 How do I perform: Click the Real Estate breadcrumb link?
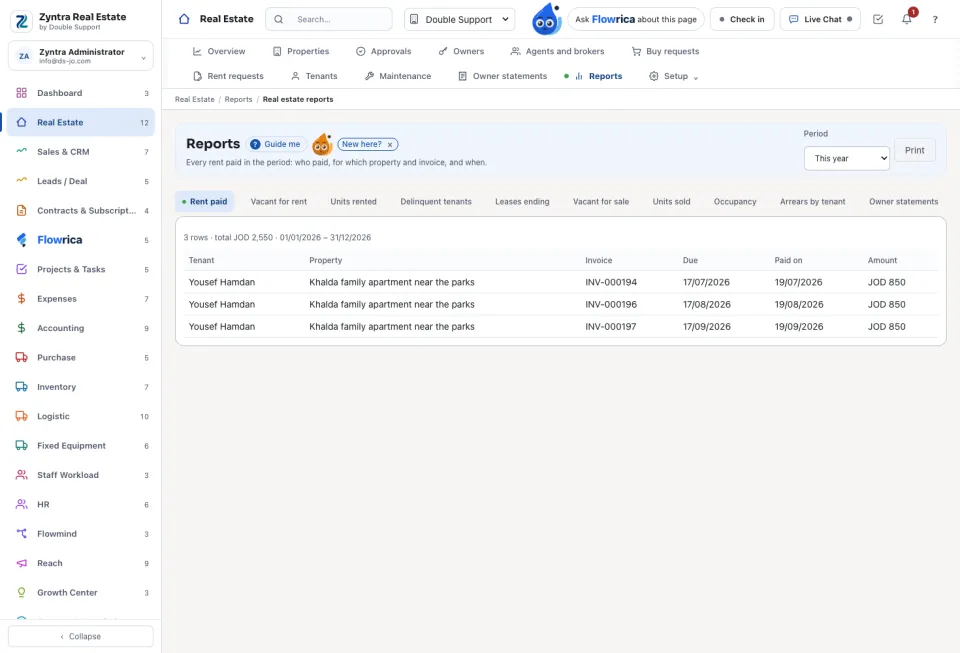195,100
